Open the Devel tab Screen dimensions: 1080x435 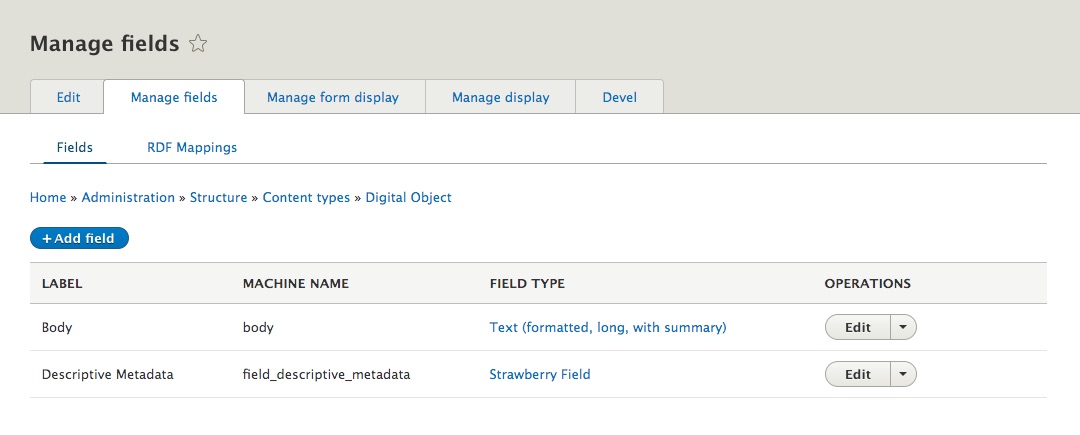pyautogui.click(x=619, y=98)
